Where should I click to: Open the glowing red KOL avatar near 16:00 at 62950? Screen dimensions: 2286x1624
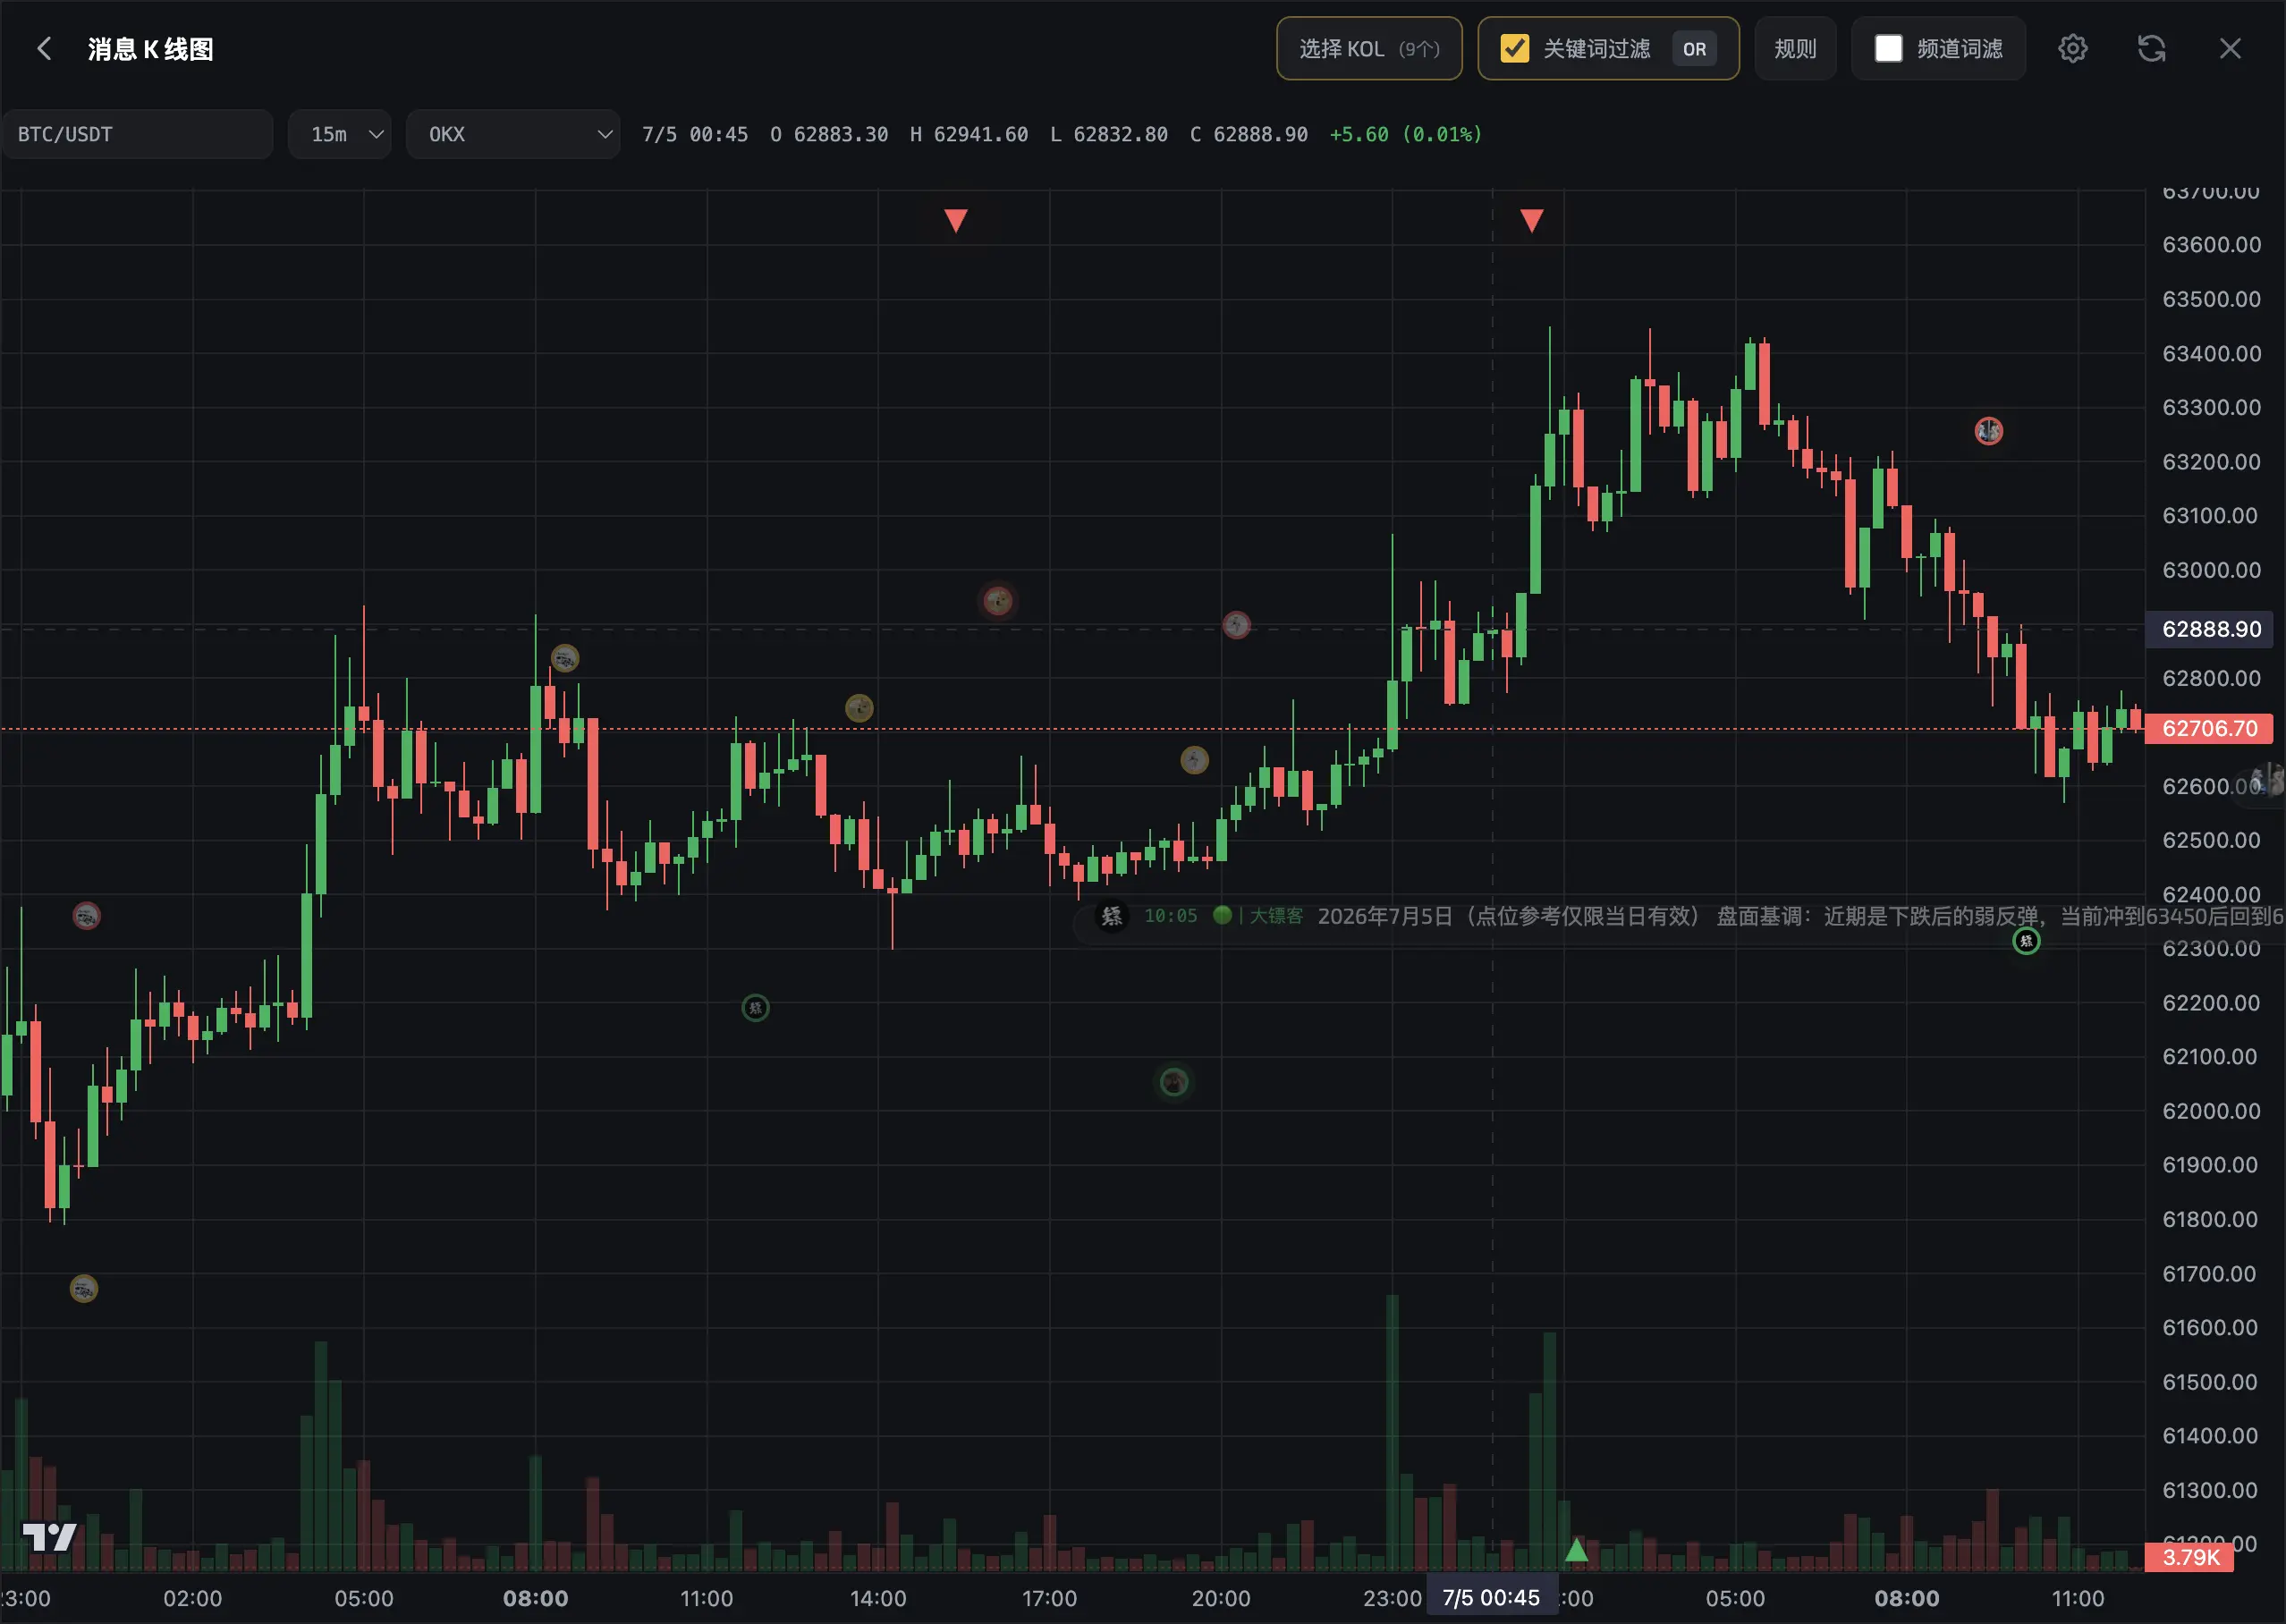coord(998,601)
